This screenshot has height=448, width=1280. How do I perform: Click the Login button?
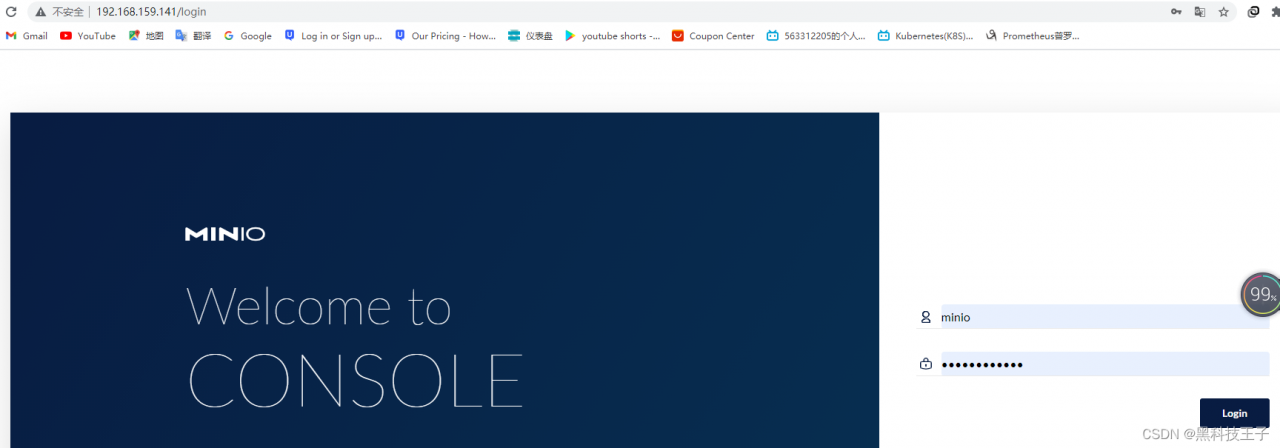coord(1235,413)
